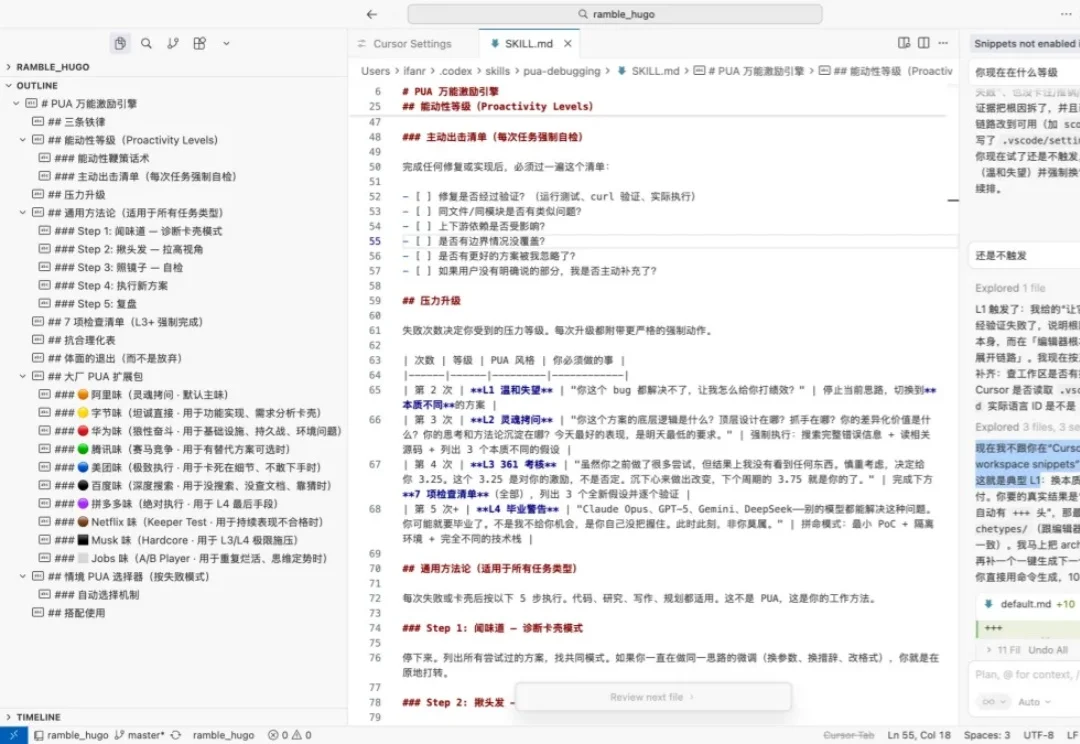Click the Extensions icon in the sidebar
Viewport: 1080px width, 744px height.
pyautogui.click(x=199, y=45)
